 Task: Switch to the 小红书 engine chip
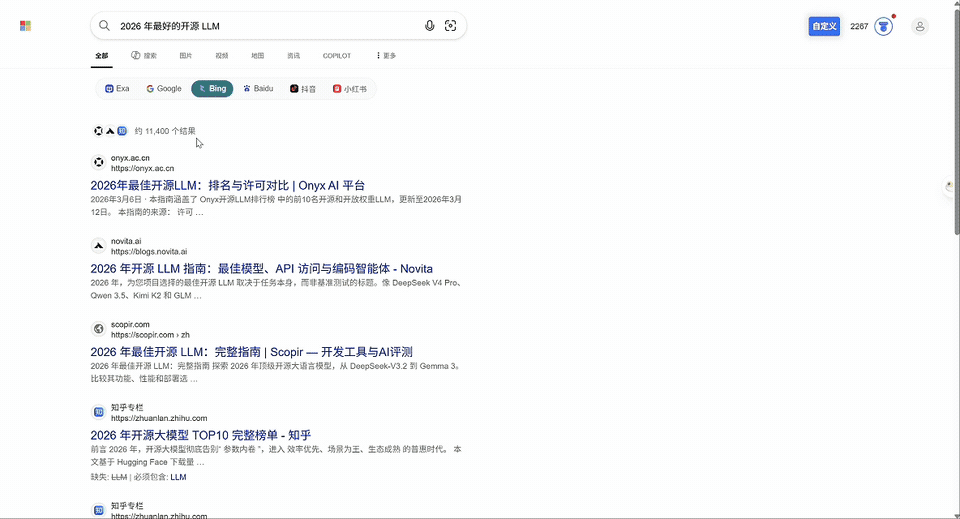350,89
